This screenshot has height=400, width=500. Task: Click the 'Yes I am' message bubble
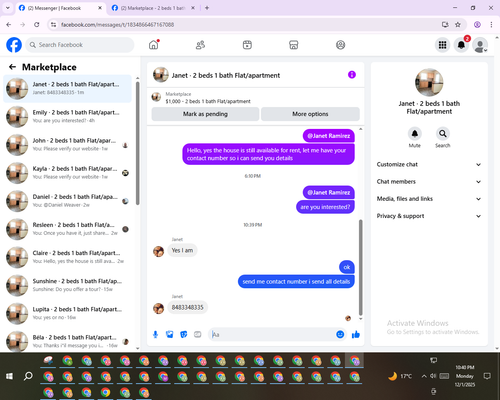[182, 250]
